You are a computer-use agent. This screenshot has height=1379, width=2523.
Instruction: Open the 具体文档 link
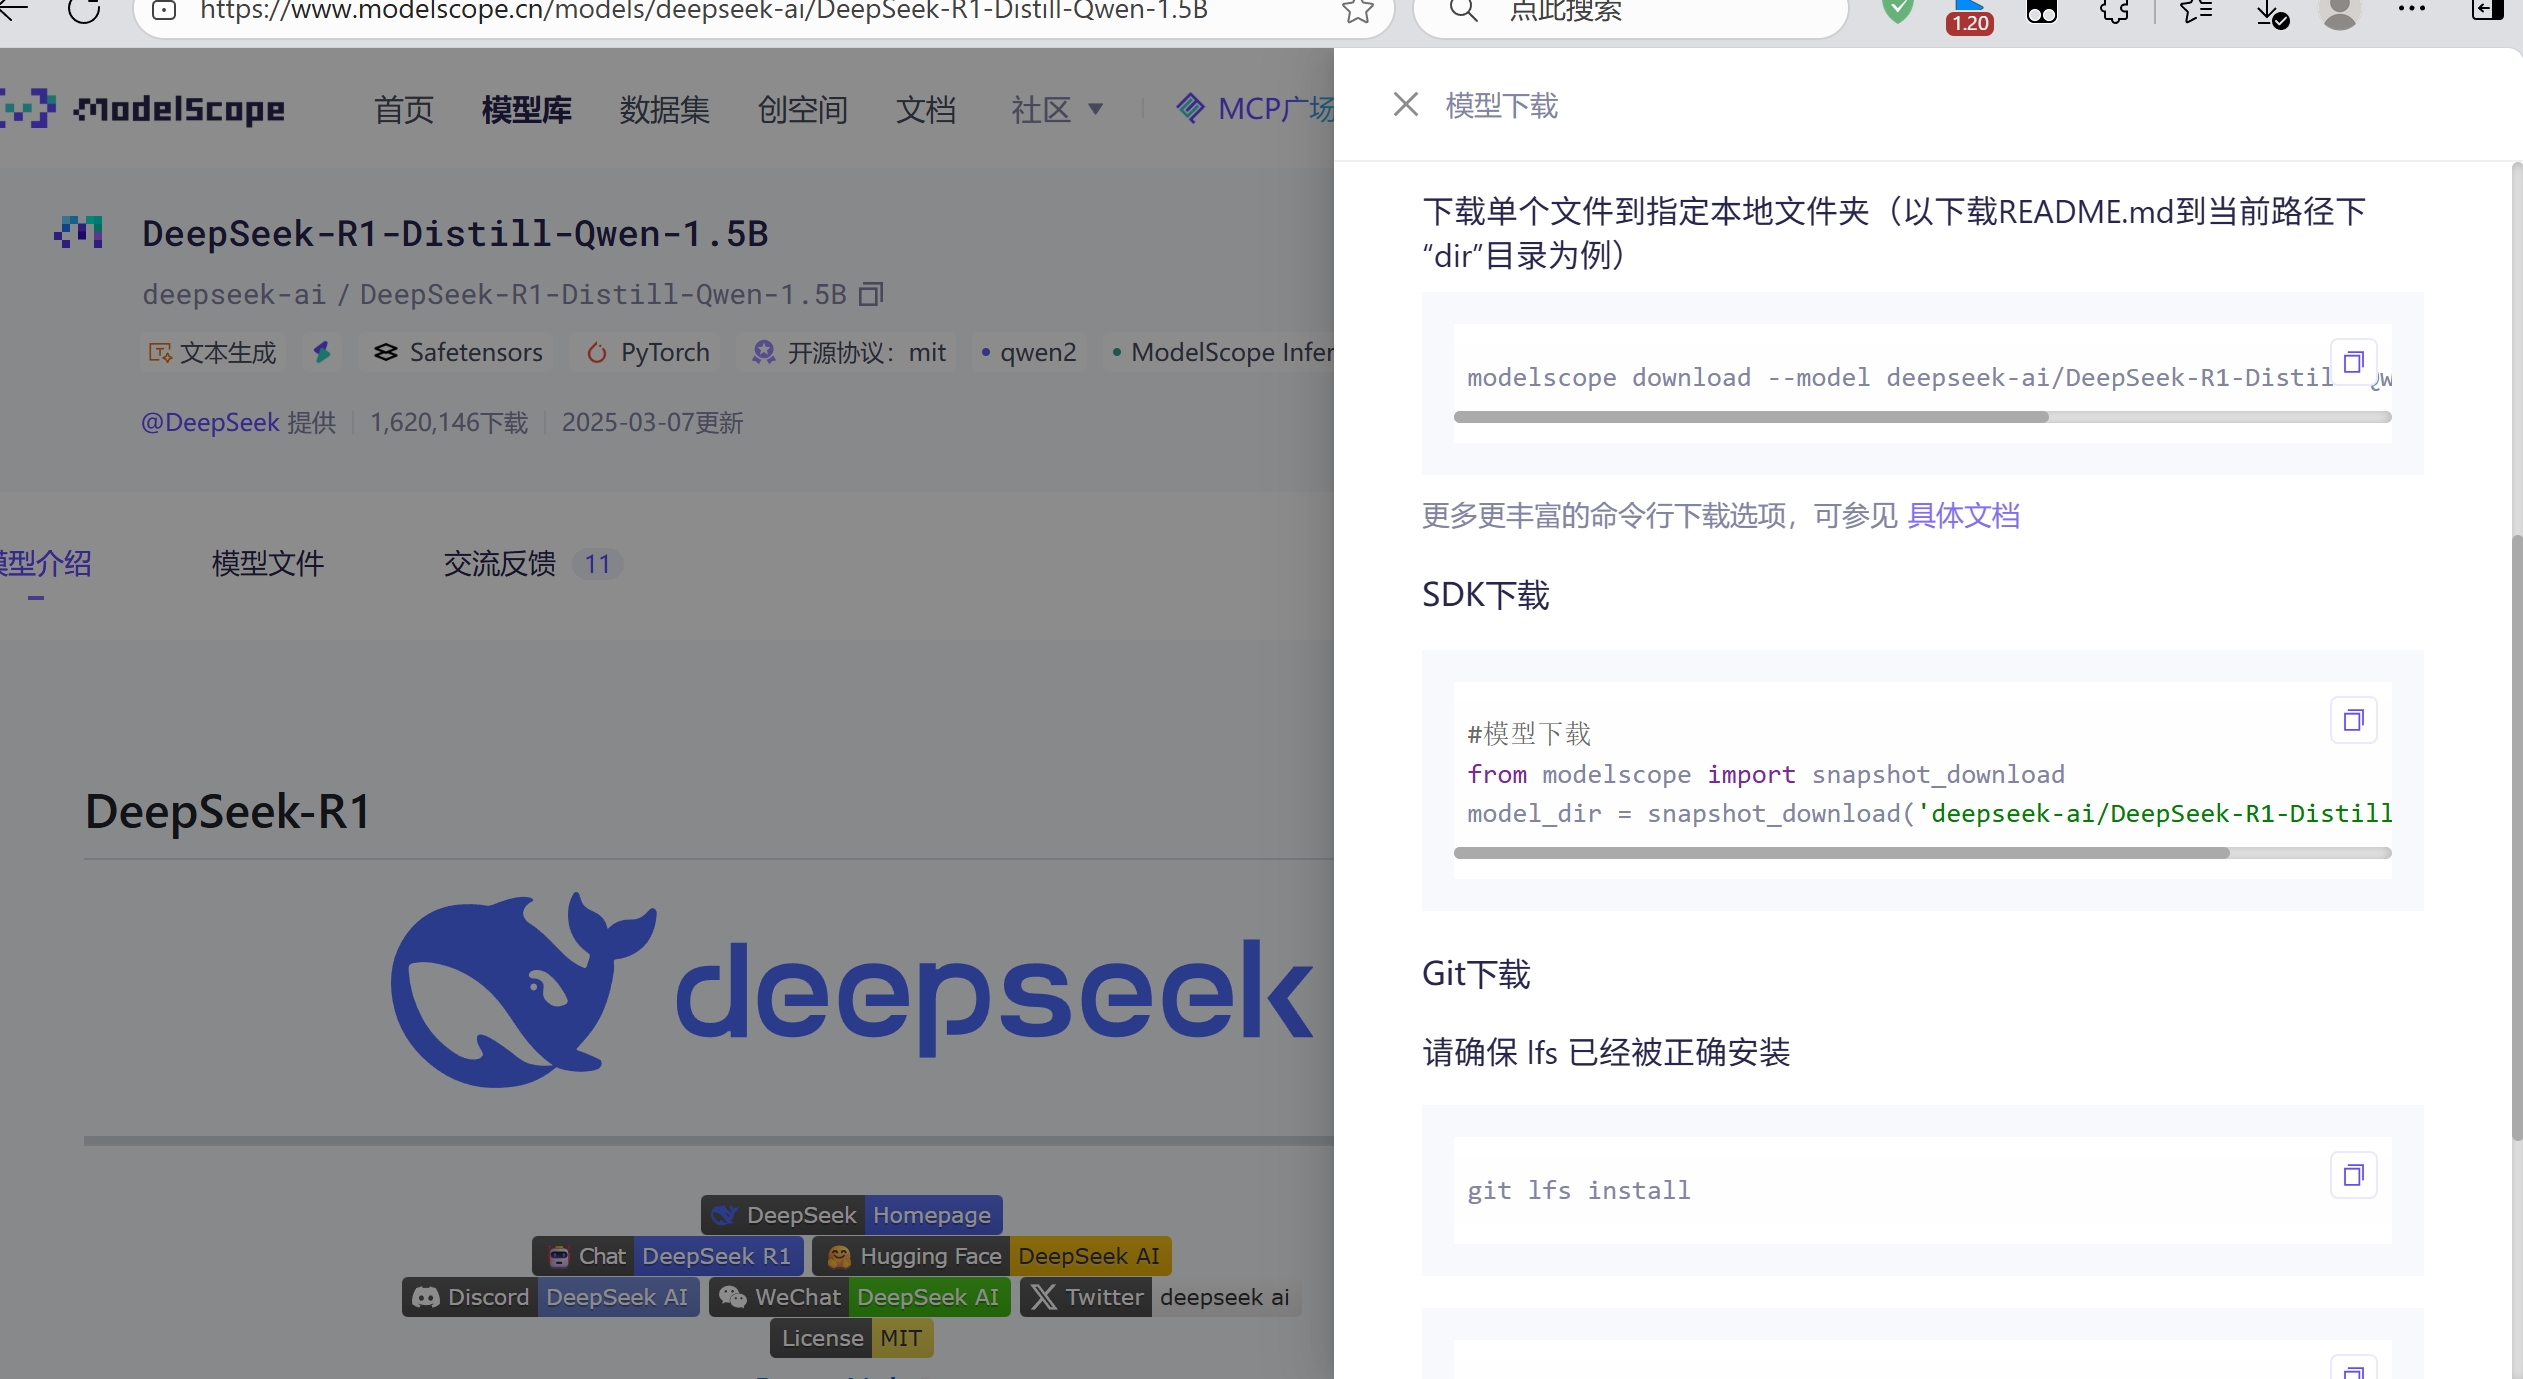tap(1962, 515)
